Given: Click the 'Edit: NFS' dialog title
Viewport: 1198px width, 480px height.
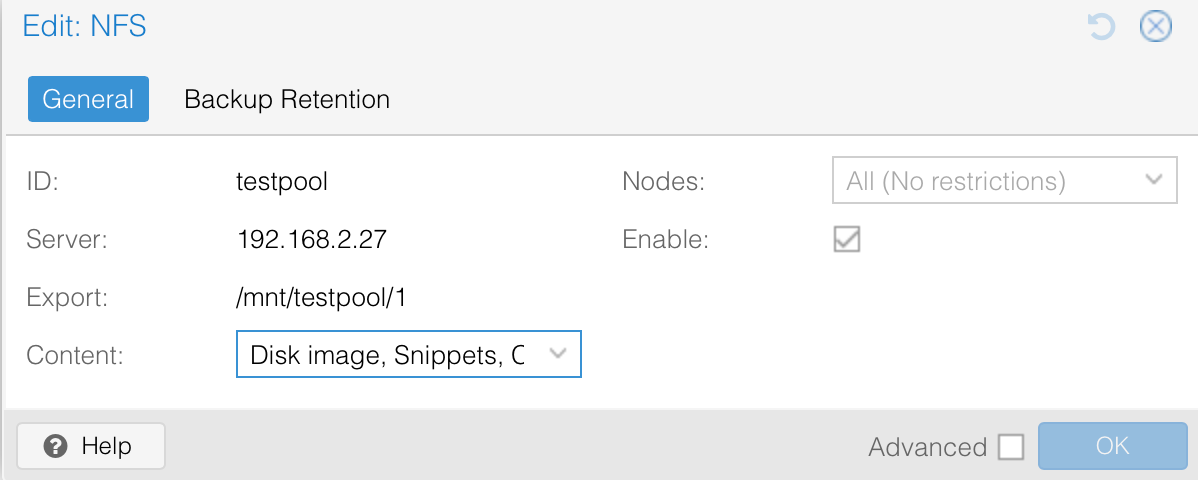Looking at the screenshot, I should 85,27.
